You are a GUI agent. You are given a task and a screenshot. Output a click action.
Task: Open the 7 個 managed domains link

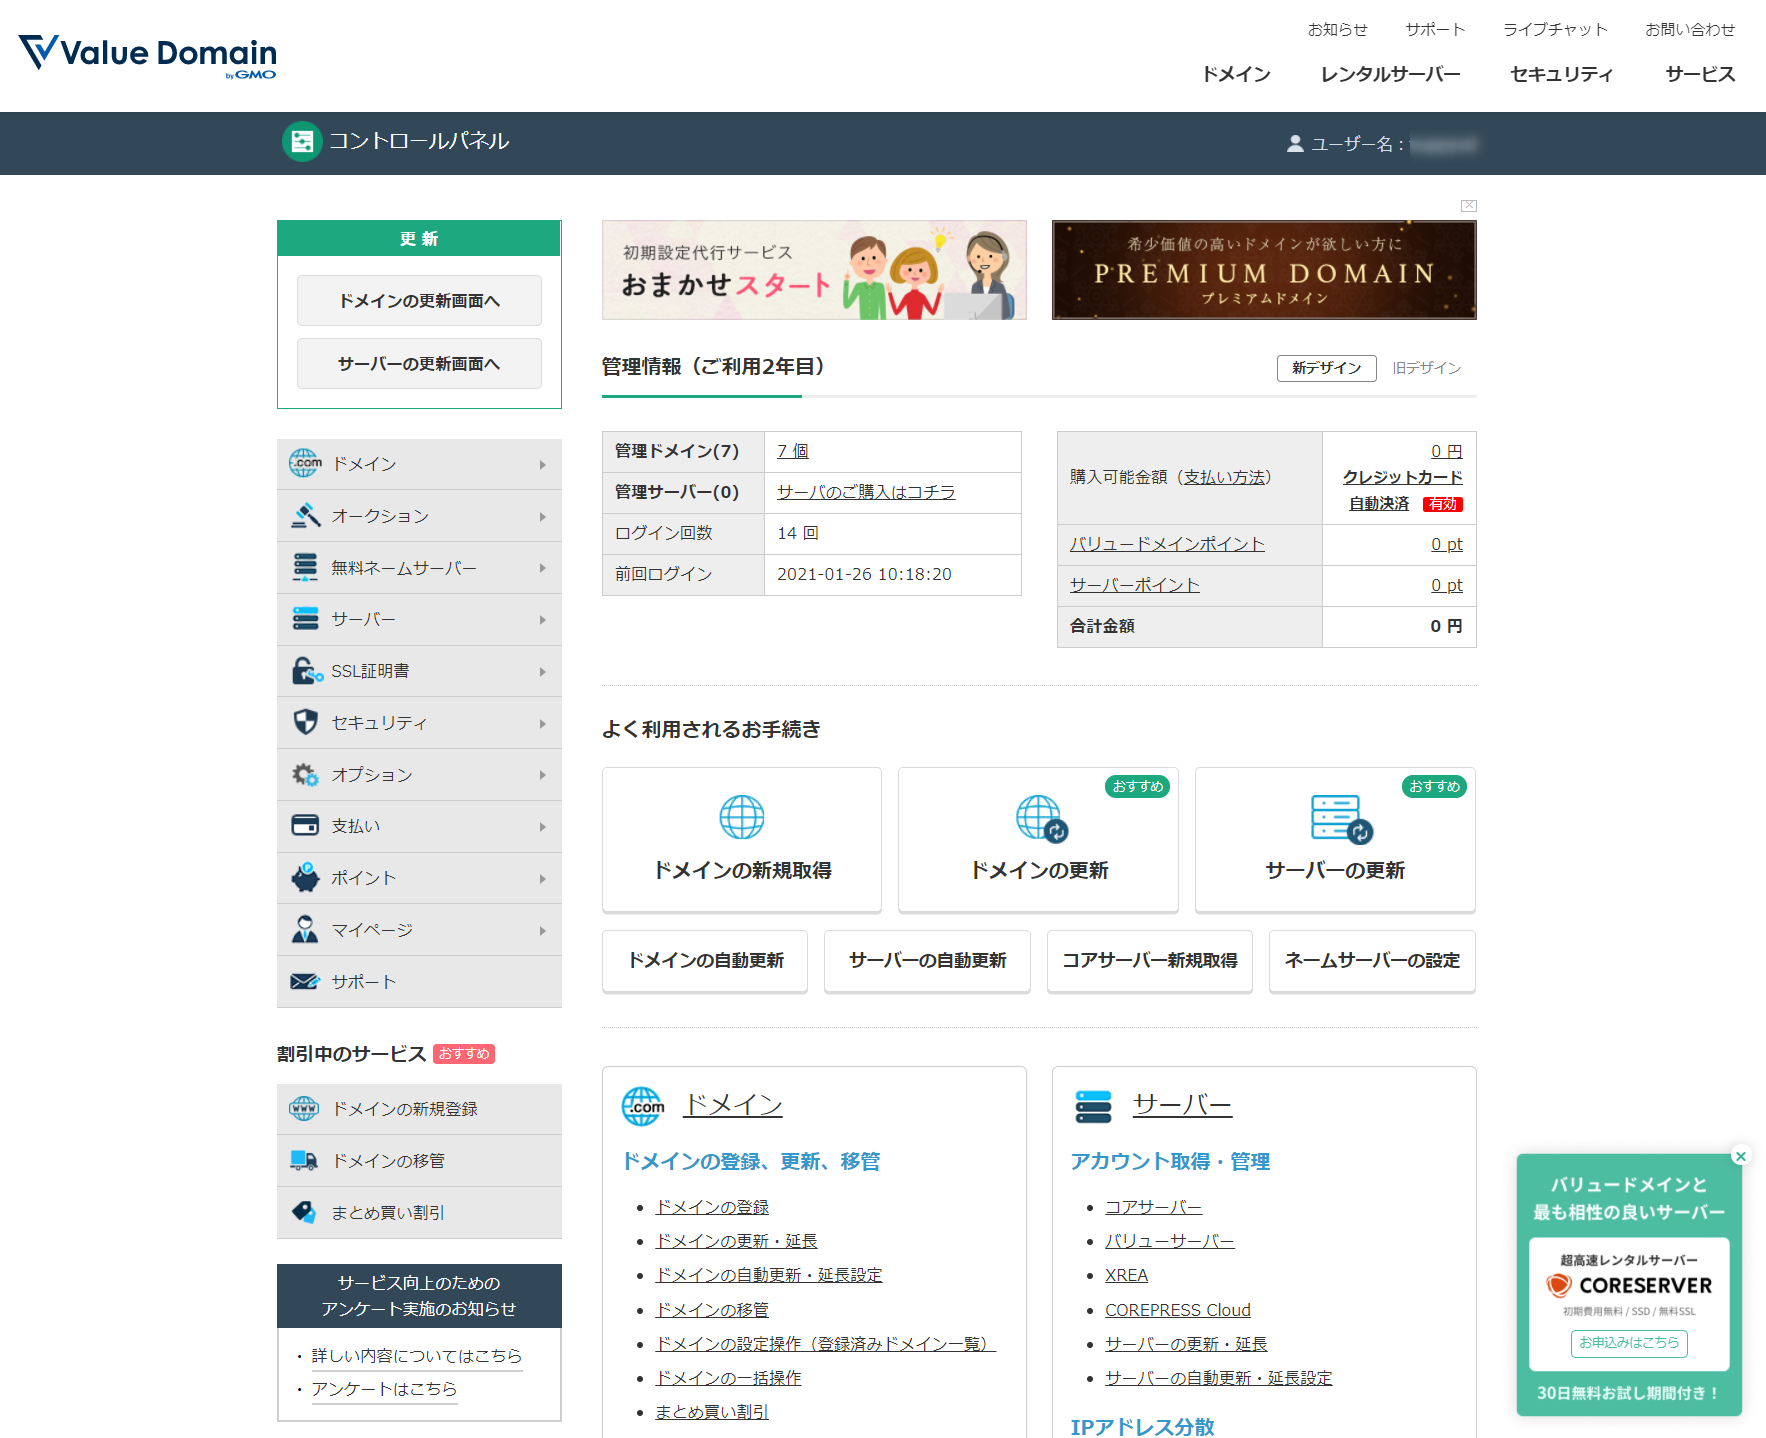click(x=793, y=451)
